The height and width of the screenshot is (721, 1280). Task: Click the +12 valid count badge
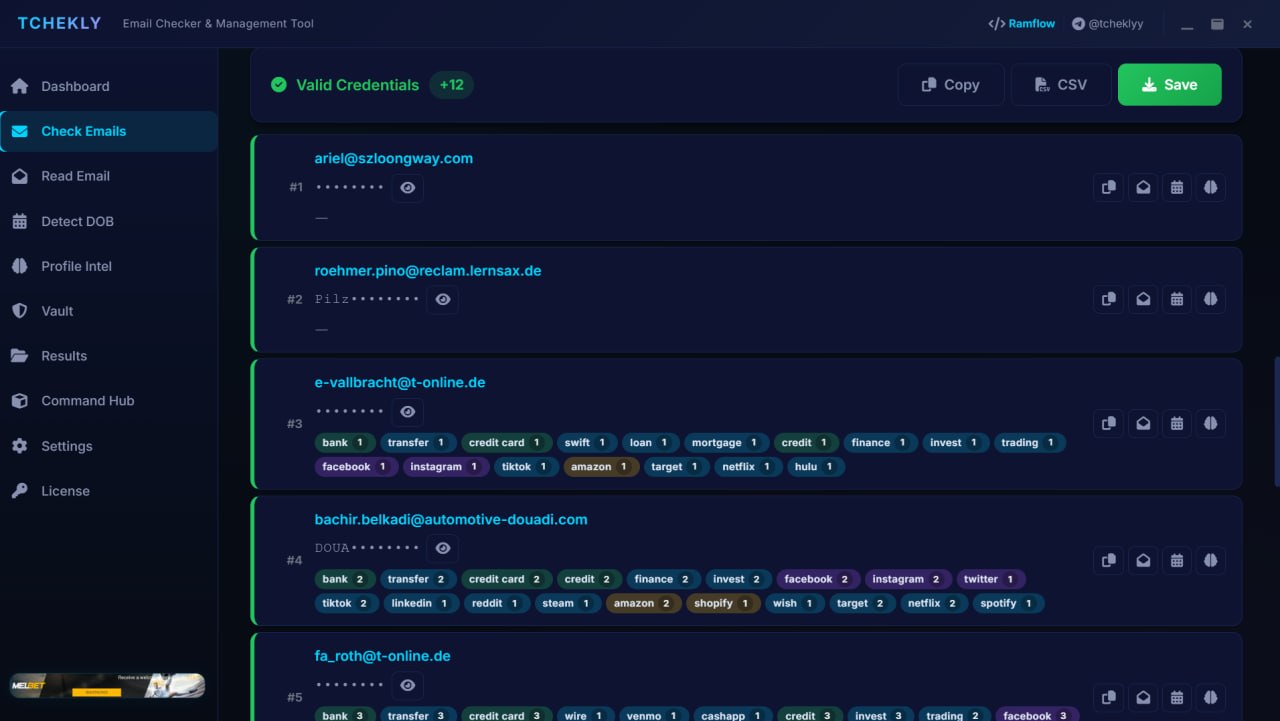tap(452, 85)
